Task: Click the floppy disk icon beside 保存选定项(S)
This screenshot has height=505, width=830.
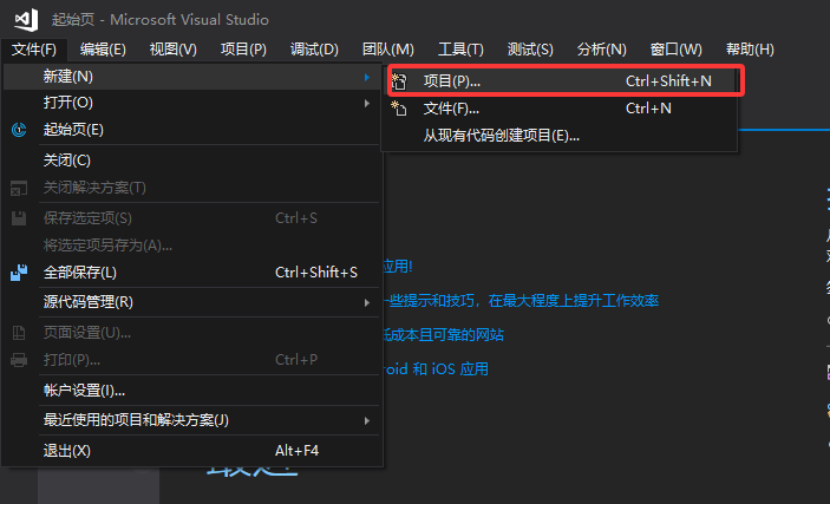Action: 19,218
